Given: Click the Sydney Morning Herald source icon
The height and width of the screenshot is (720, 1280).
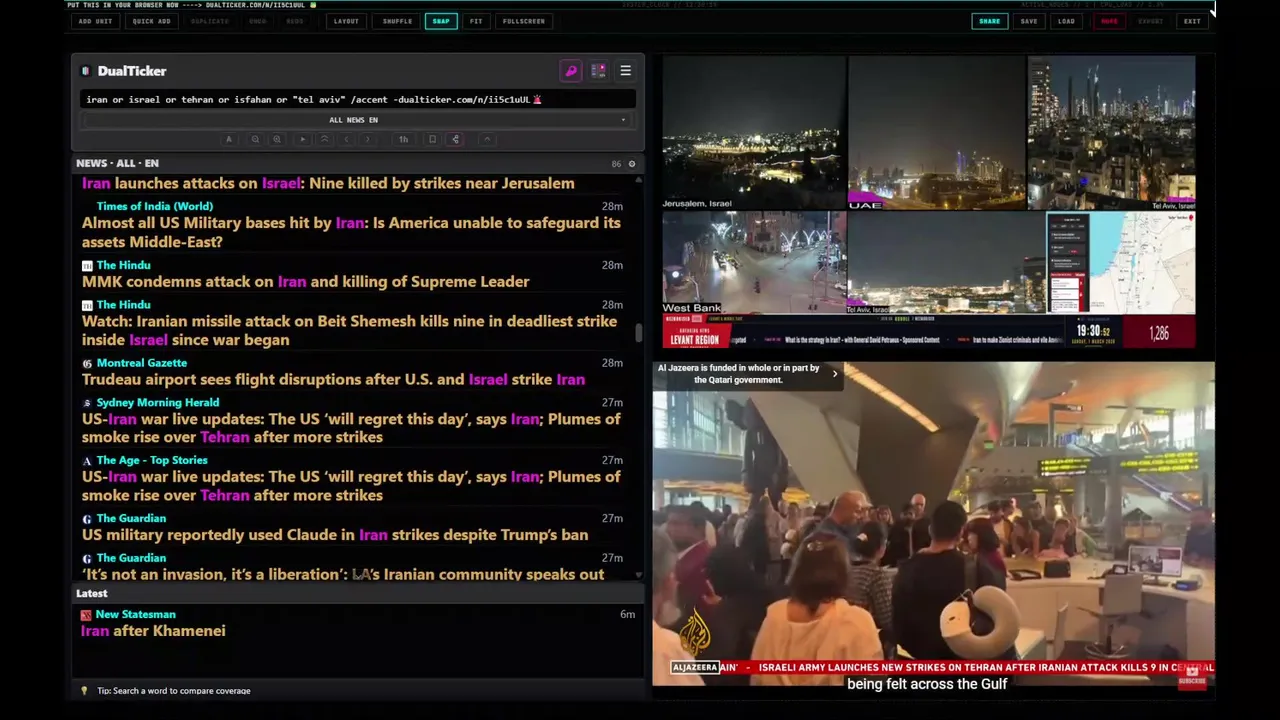Looking at the screenshot, I should pyautogui.click(x=87, y=403).
